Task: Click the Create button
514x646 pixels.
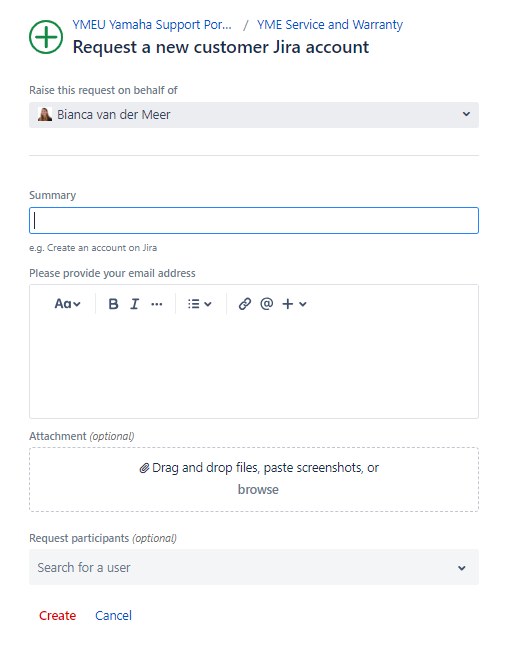Action: point(58,616)
